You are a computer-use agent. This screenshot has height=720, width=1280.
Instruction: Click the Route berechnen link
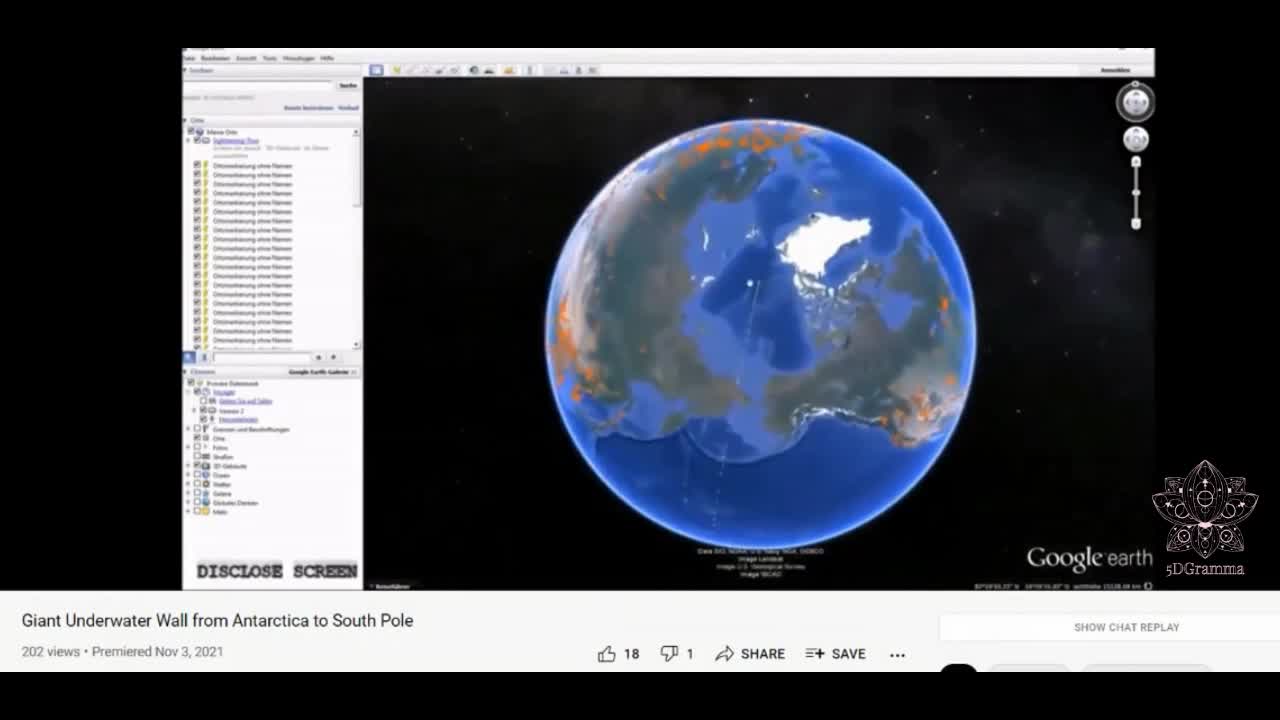tap(309, 108)
